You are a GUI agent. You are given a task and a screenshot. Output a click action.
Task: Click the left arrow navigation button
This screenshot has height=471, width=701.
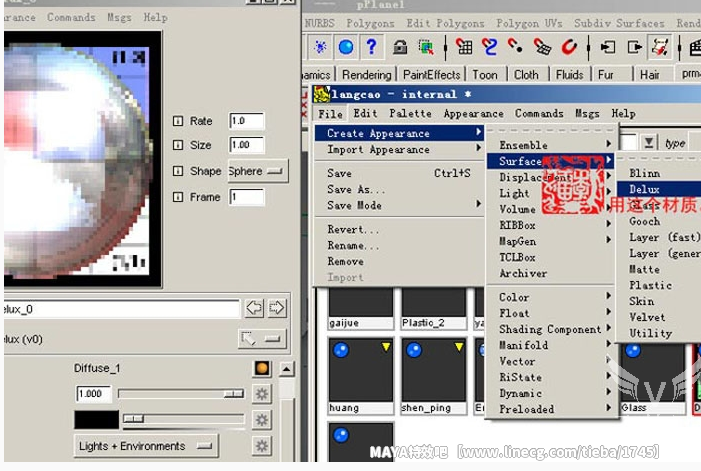pyautogui.click(x=254, y=308)
